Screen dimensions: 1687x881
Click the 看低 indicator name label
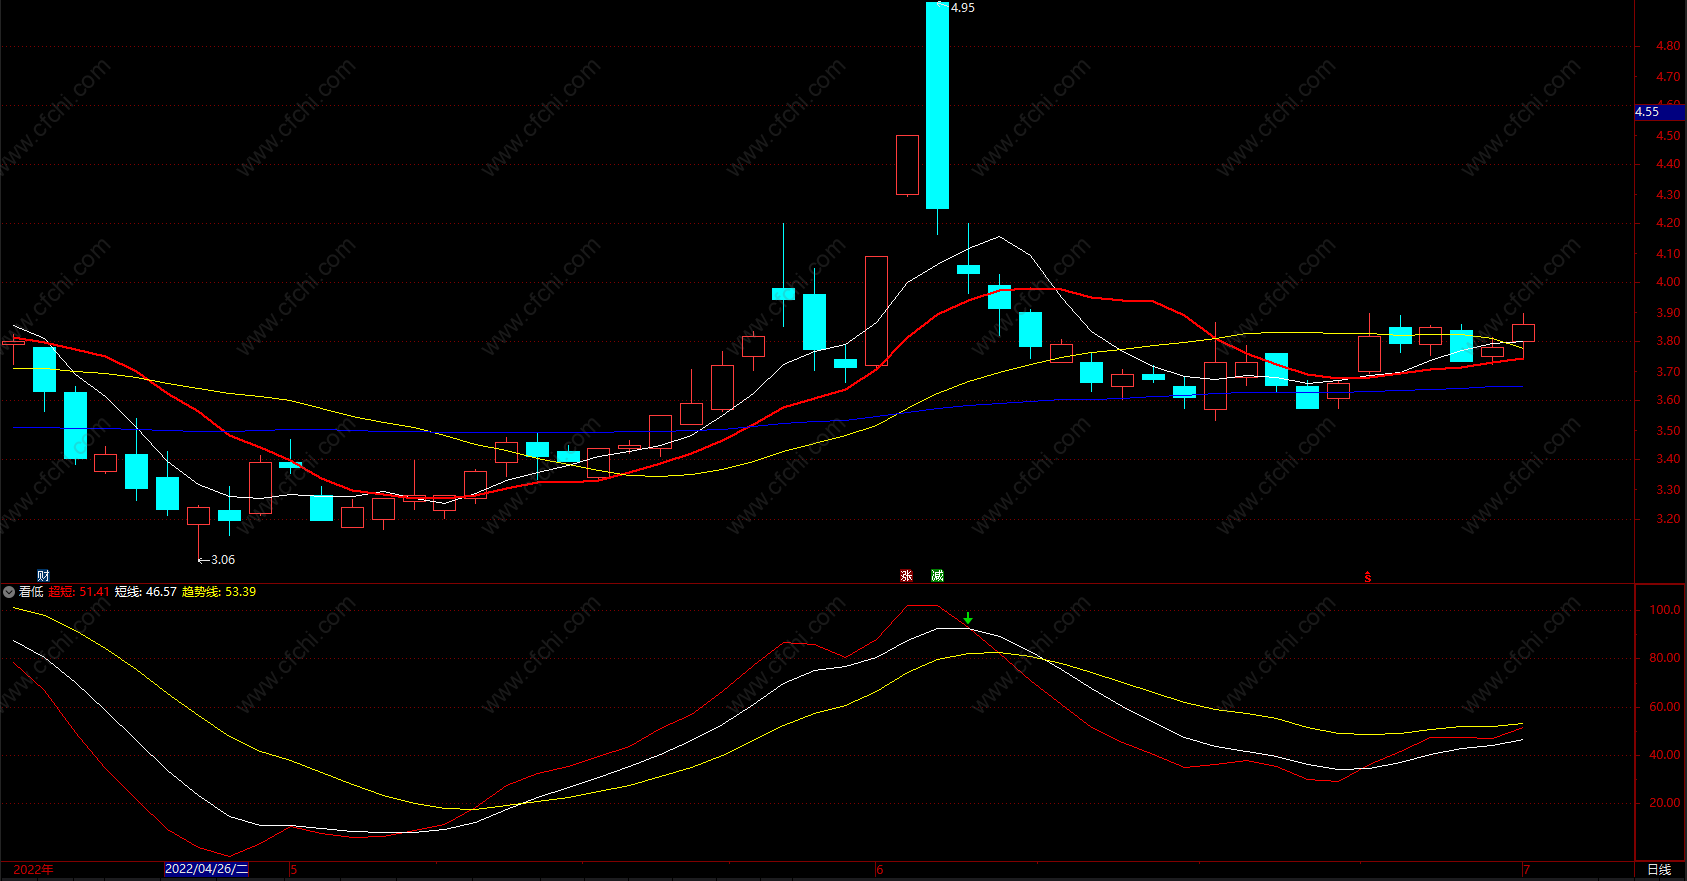(31, 592)
